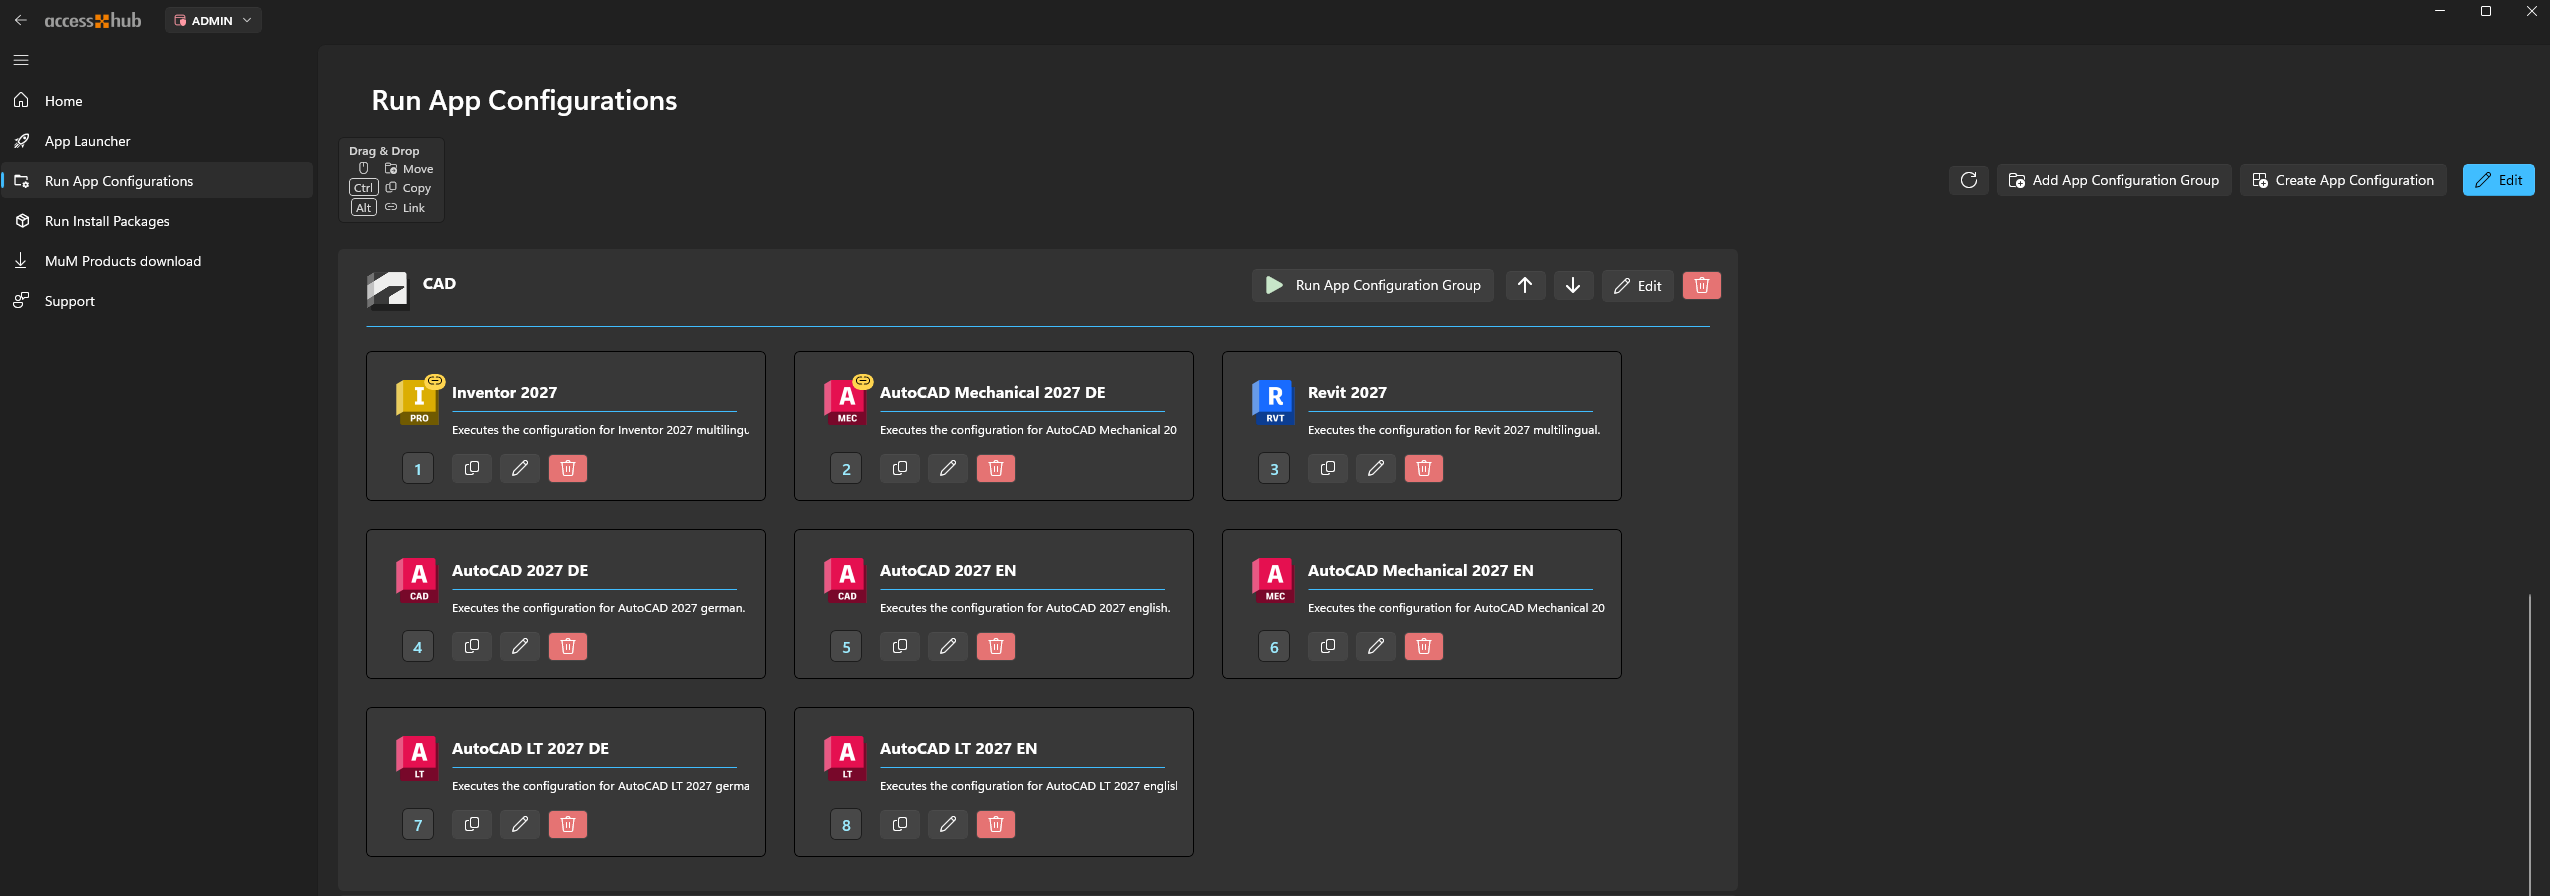
Task: Copy the AutoCAD LT 2027 EN configuration
Action: coord(900,824)
